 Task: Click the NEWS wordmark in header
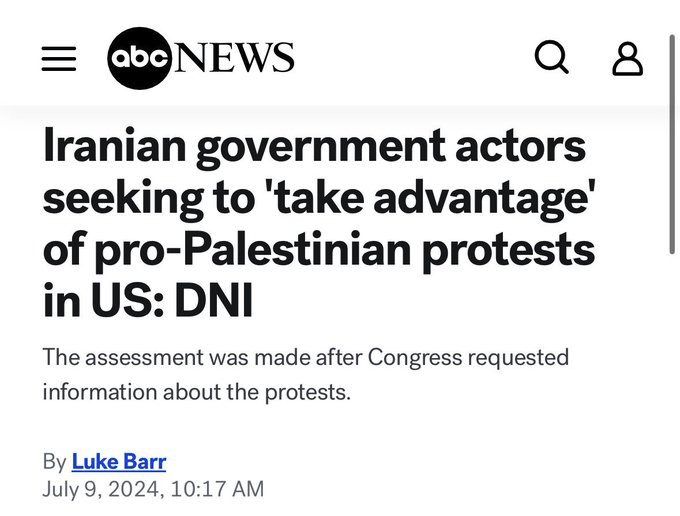click(x=235, y=58)
